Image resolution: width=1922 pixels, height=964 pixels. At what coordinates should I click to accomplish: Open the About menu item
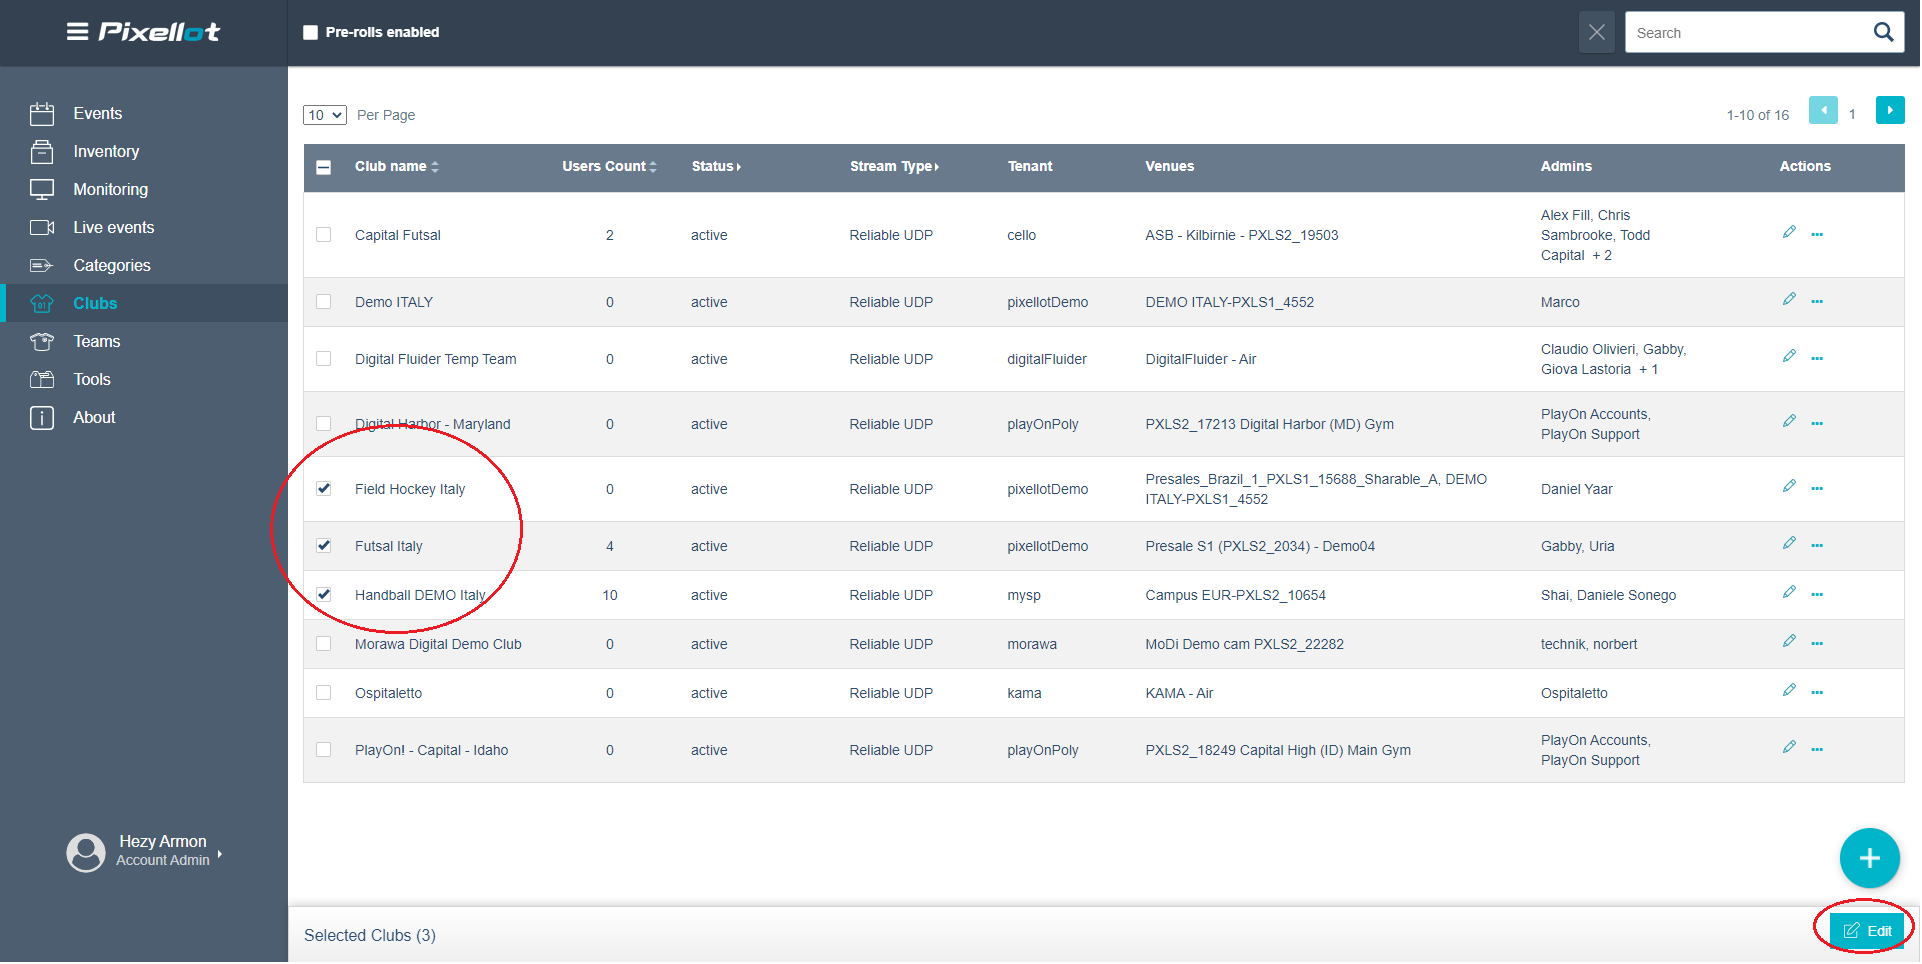pos(94,418)
